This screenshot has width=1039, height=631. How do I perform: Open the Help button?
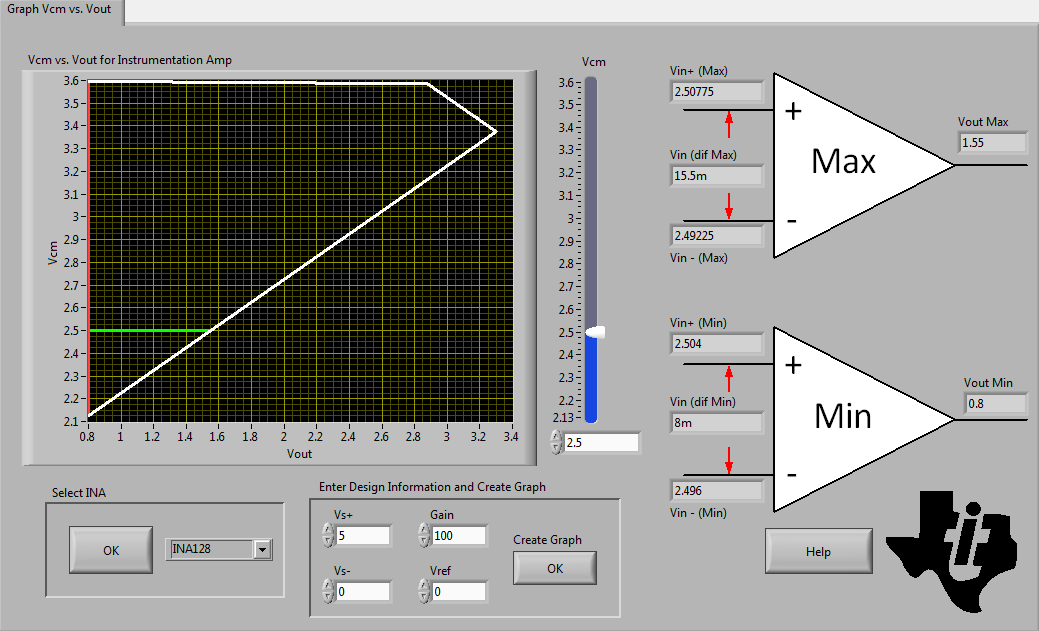pyautogui.click(x=818, y=551)
